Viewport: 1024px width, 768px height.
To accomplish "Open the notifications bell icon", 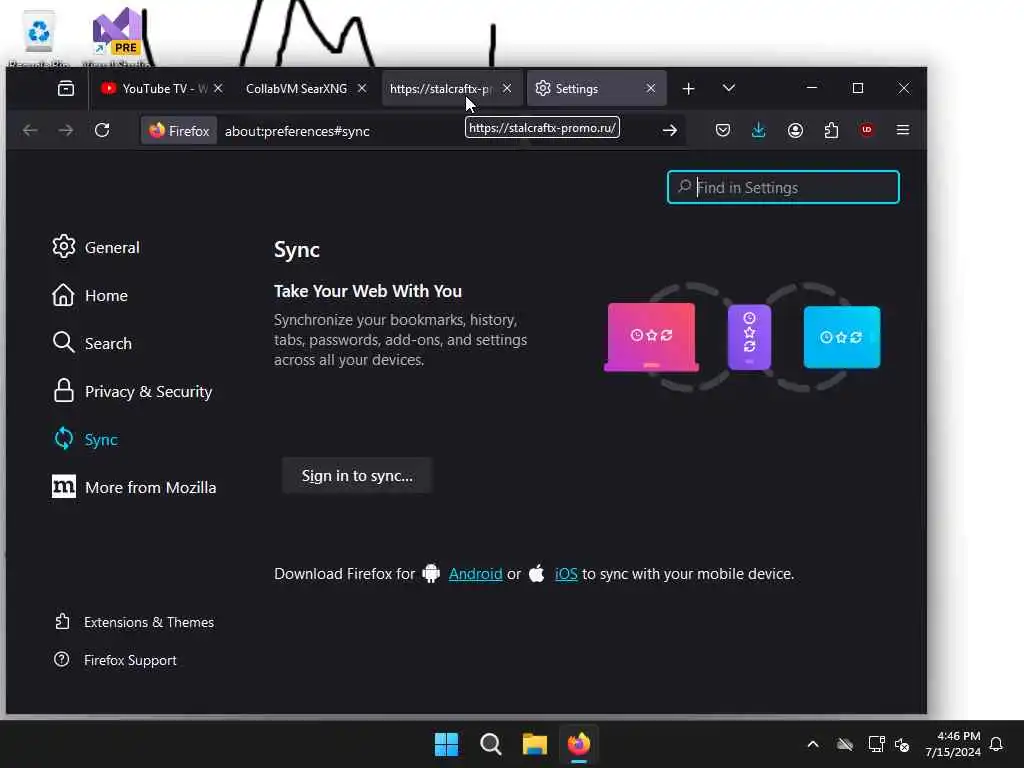I will pos(996,744).
